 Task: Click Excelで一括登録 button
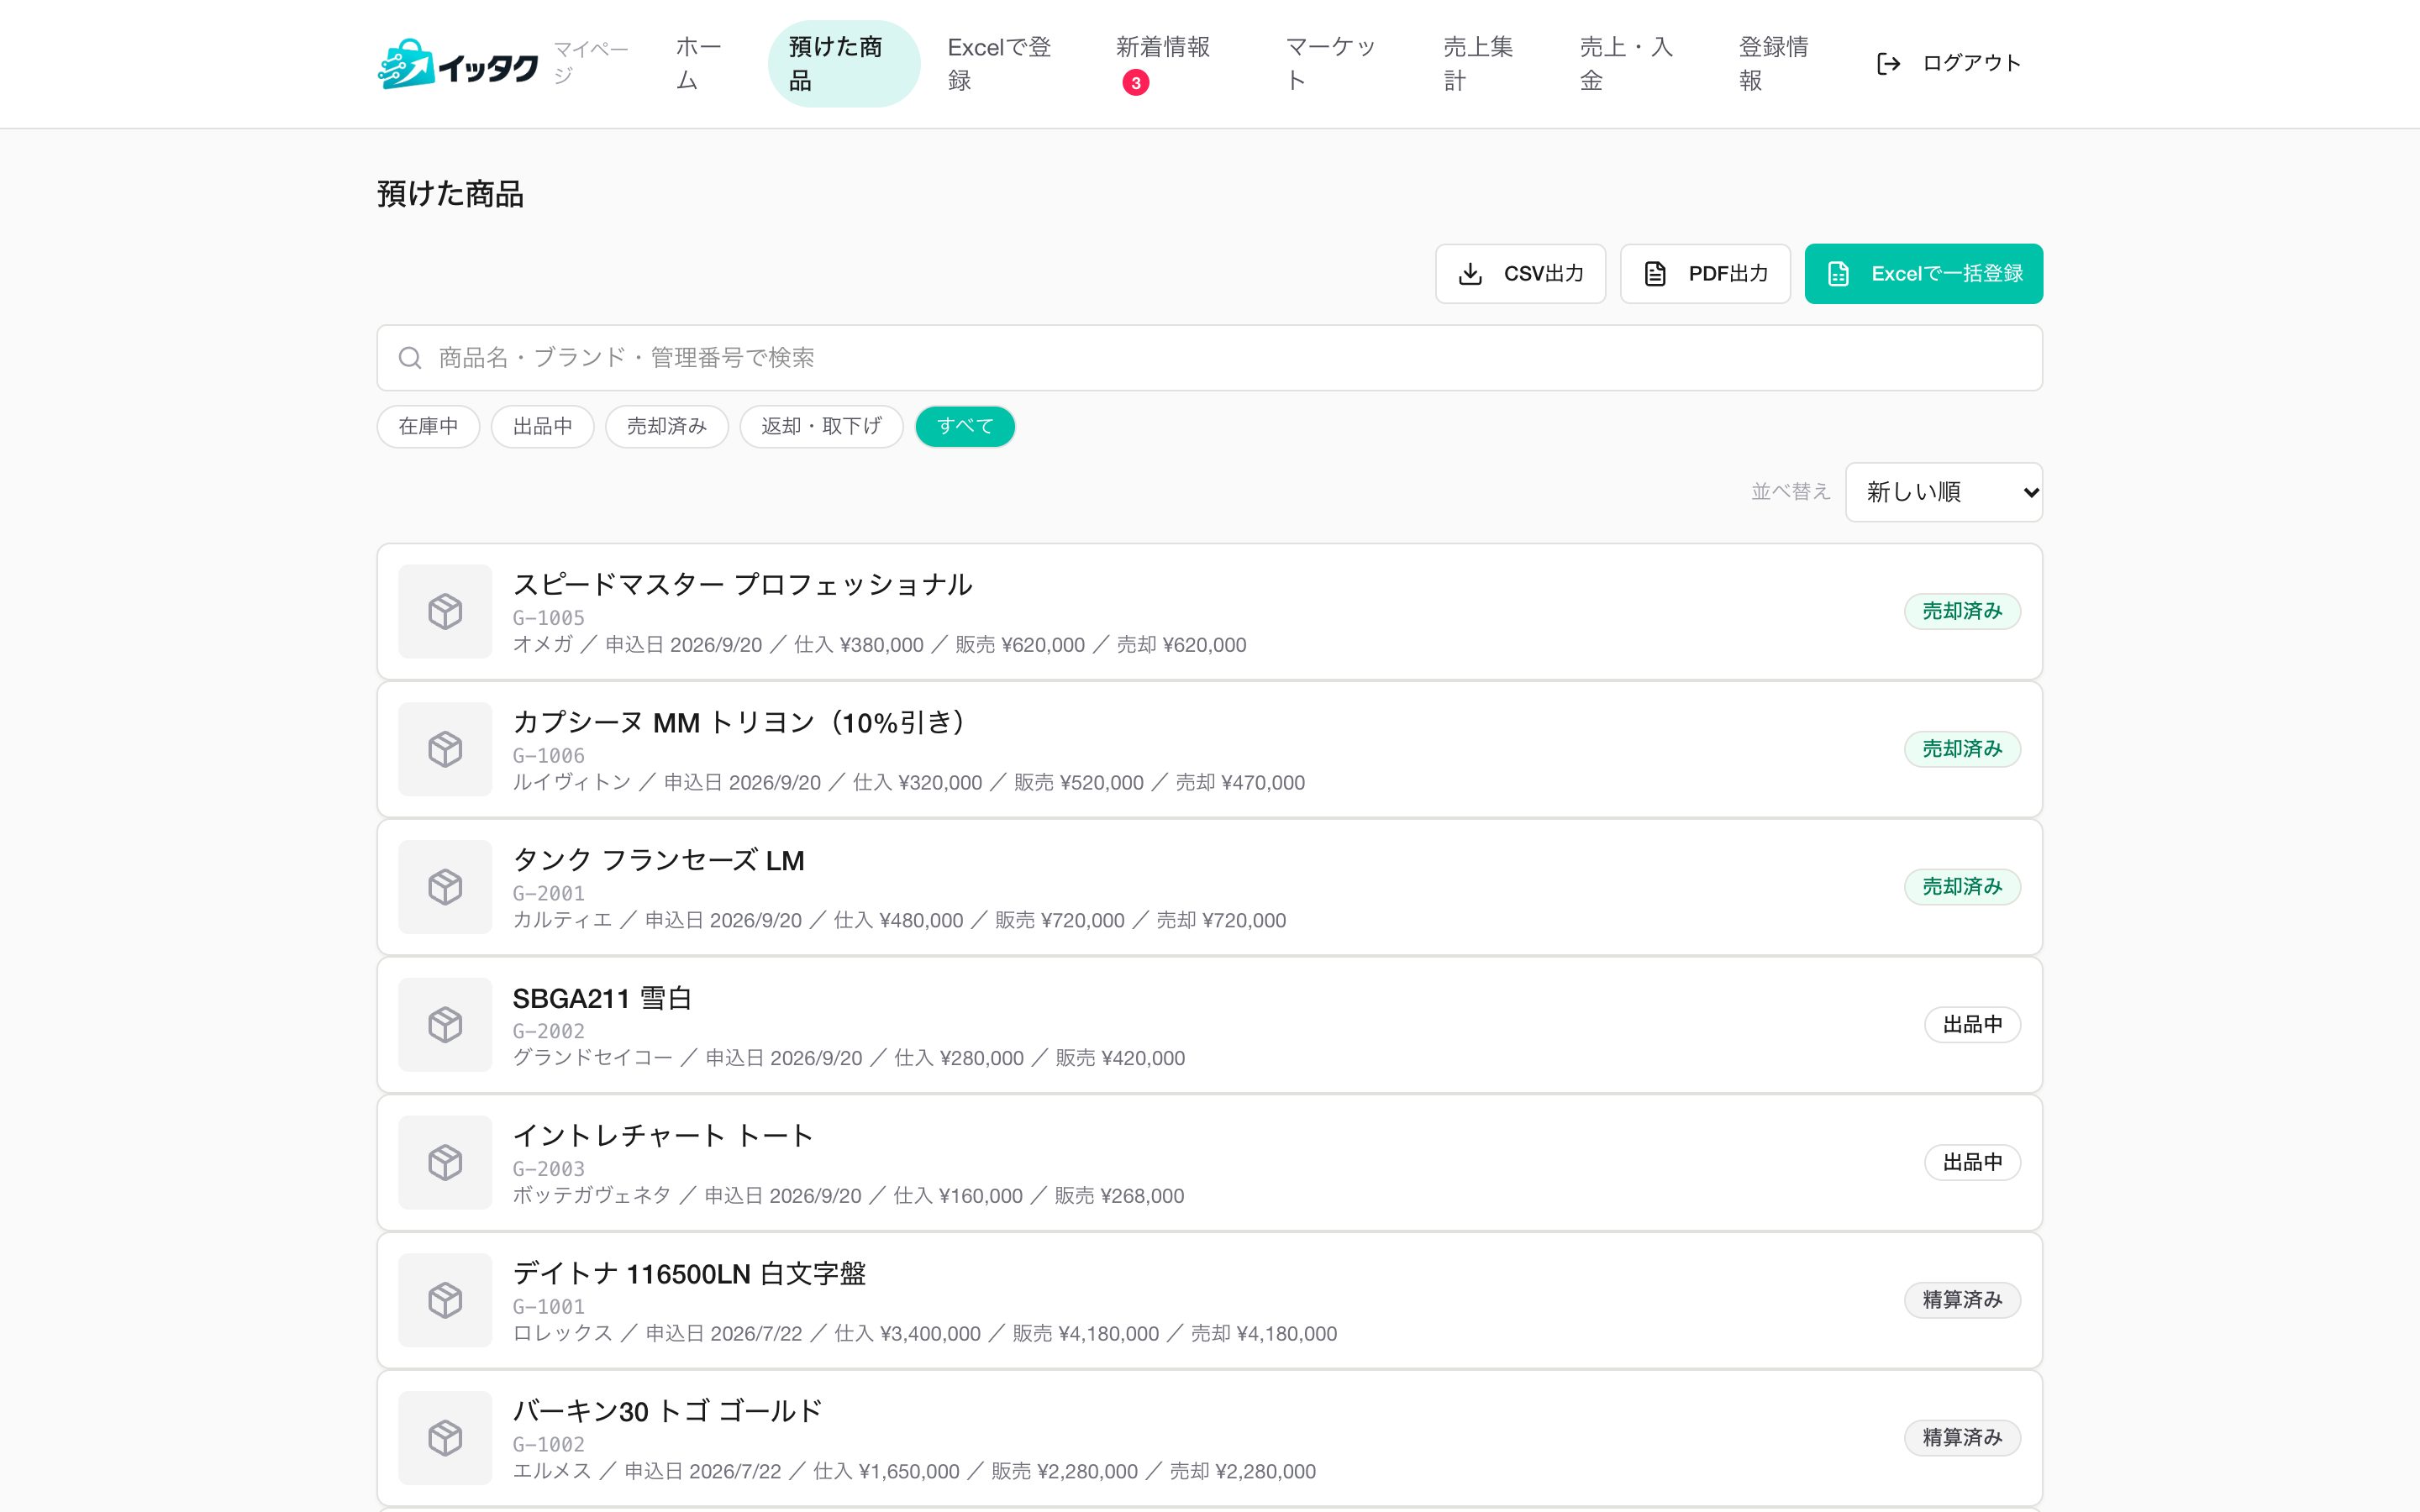(x=1923, y=274)
